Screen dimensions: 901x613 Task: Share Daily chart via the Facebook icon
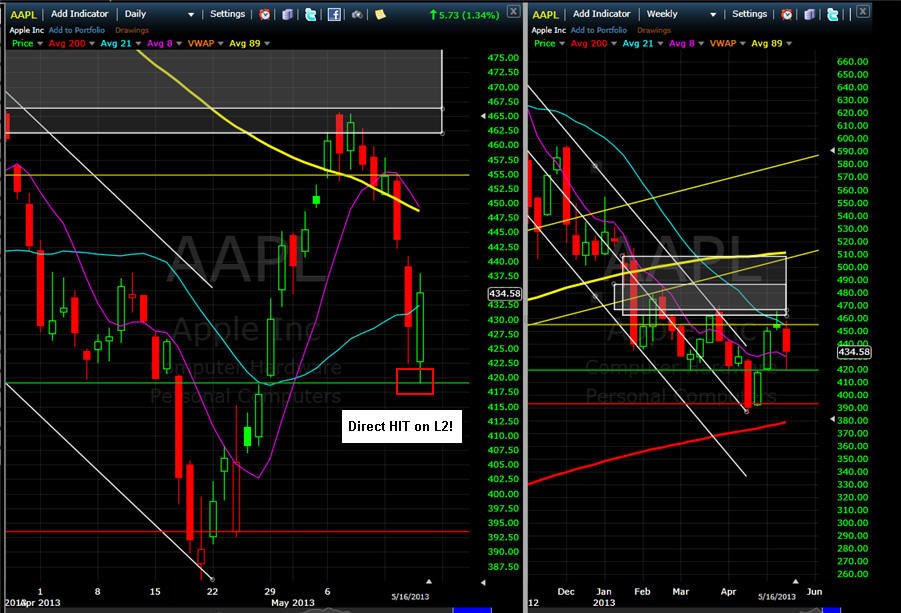point(334,14)
